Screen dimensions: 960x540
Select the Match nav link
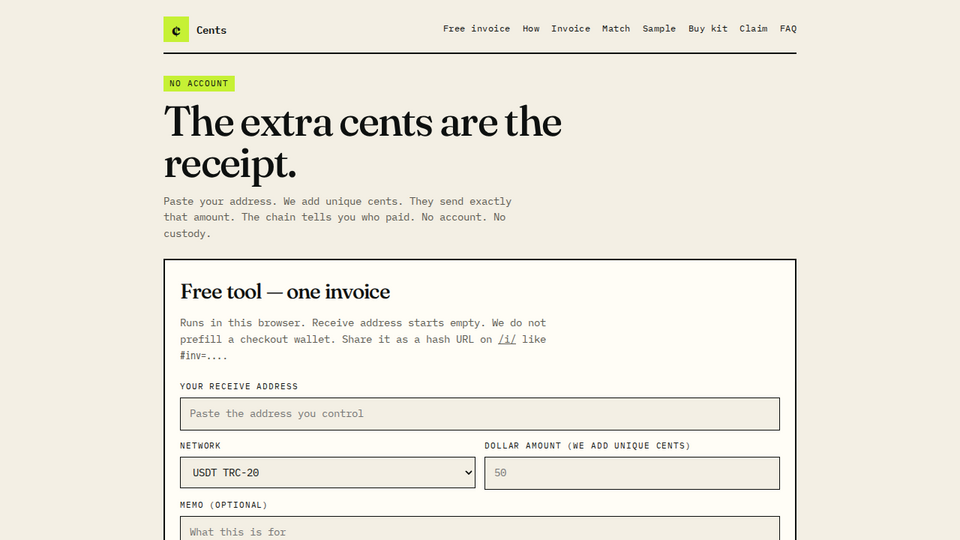[616, 29]
